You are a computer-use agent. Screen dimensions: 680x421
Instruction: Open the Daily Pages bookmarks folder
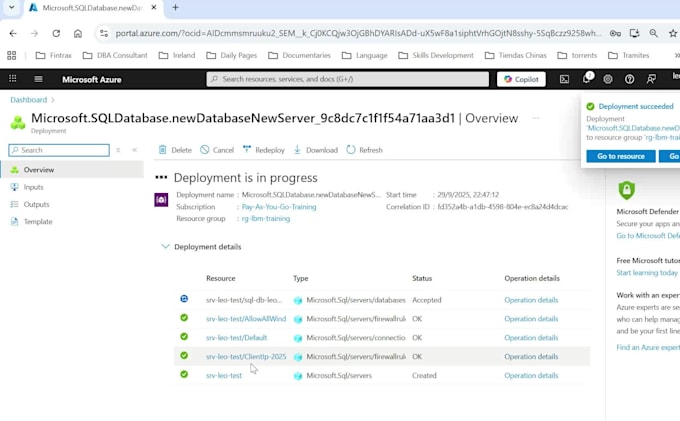click(x=232, y=55)
